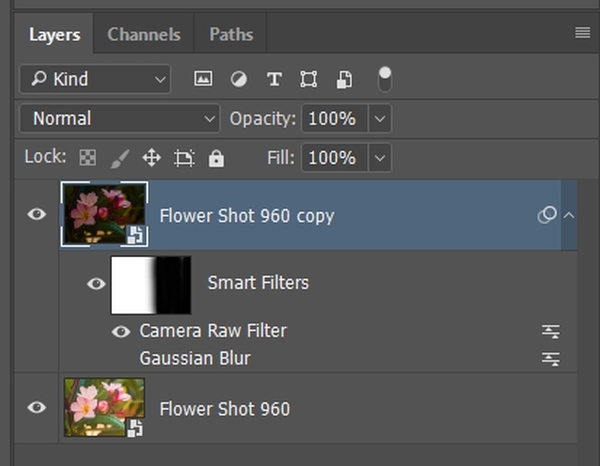Select the Smart Filters mask thumbnail
Image resolution: width=600 pixels, height=466 pixels.
[150, 283]
